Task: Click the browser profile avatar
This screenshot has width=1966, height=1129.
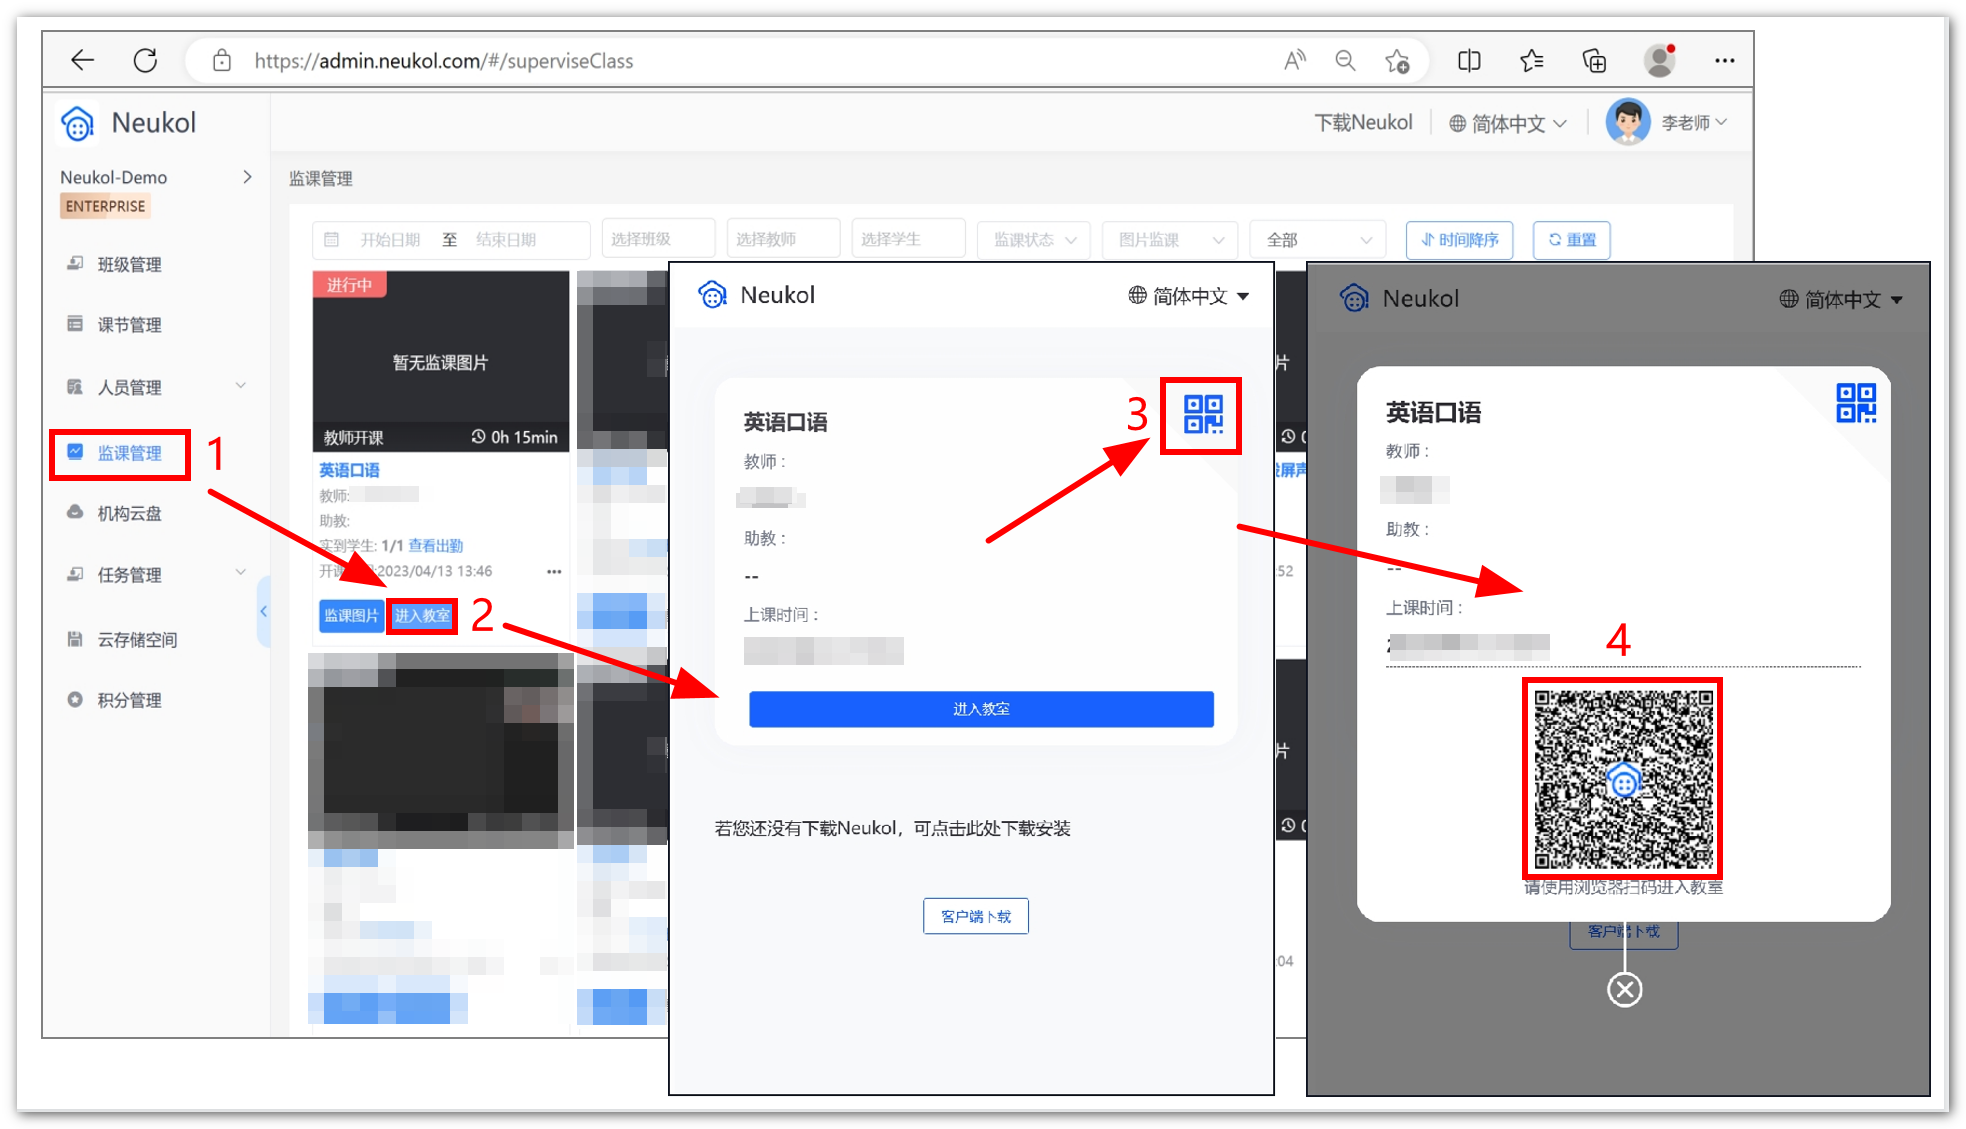Action: coord(1660,61)
